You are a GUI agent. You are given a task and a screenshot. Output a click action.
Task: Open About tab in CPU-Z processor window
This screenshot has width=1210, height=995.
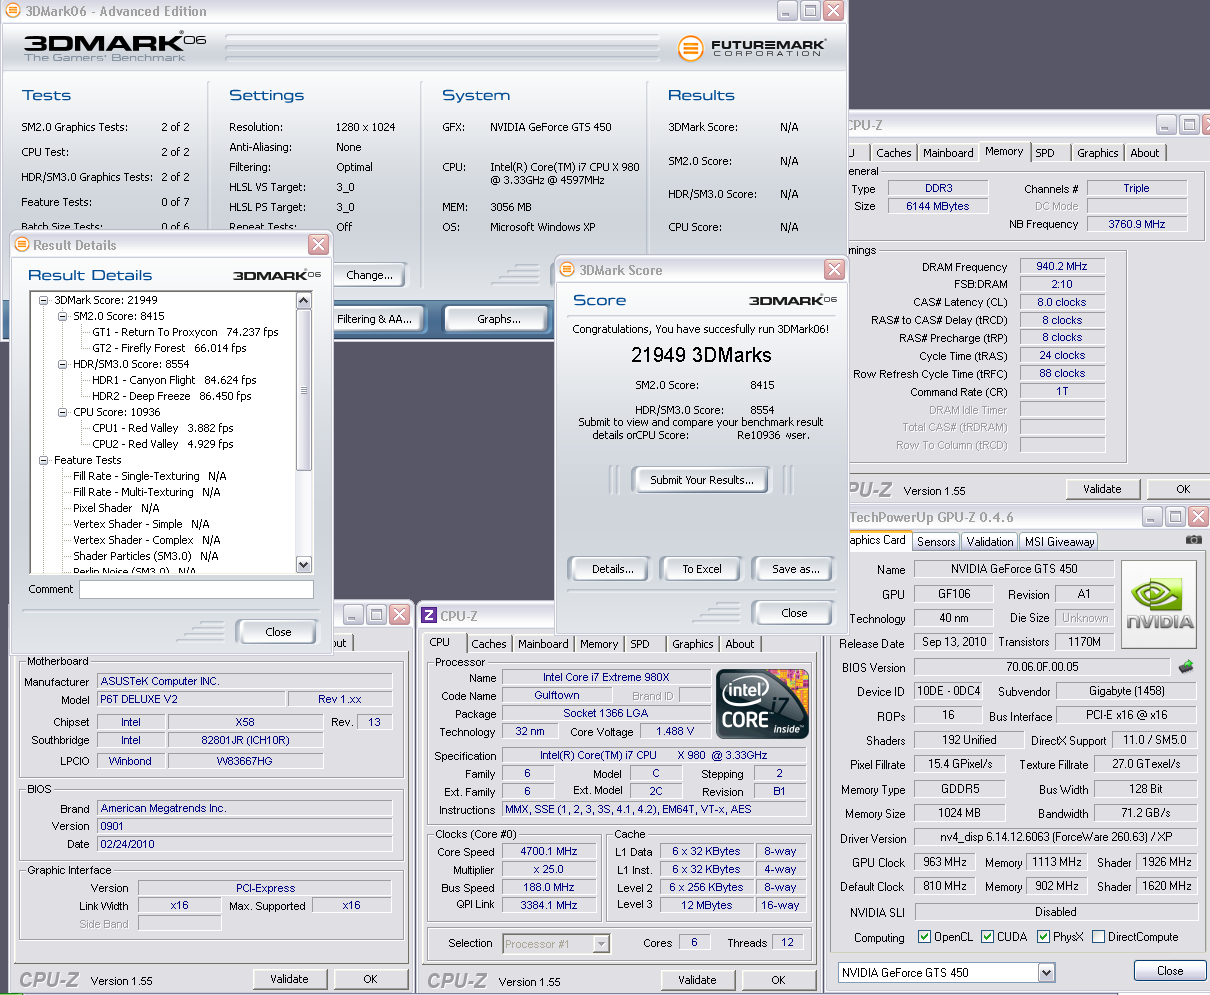740,644
